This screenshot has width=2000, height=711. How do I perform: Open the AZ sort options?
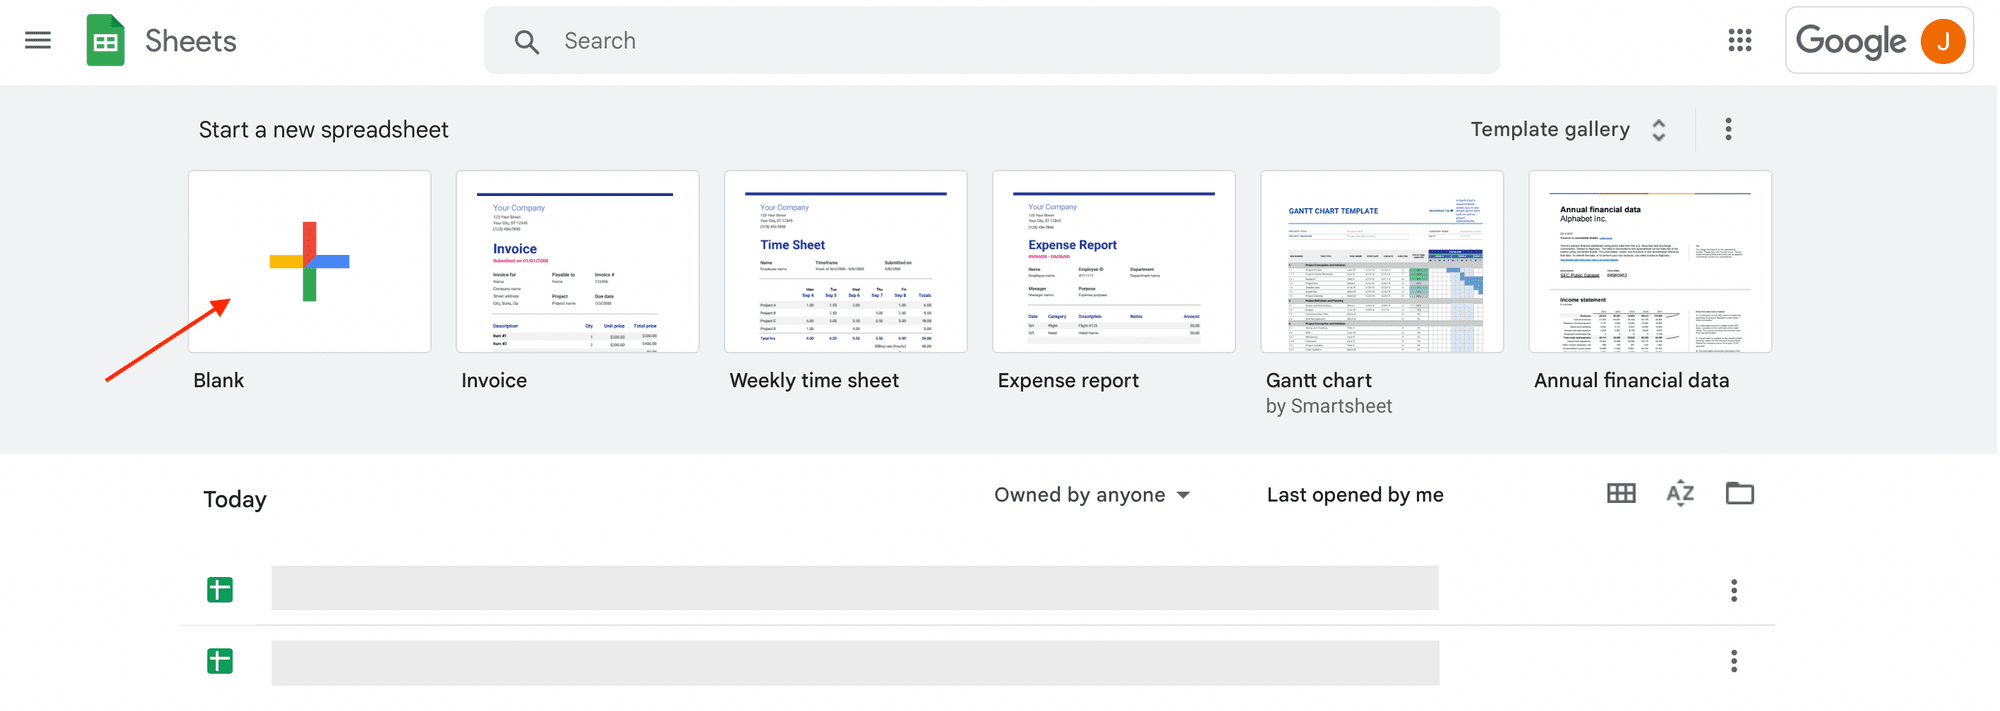(x=1680, y=493)
